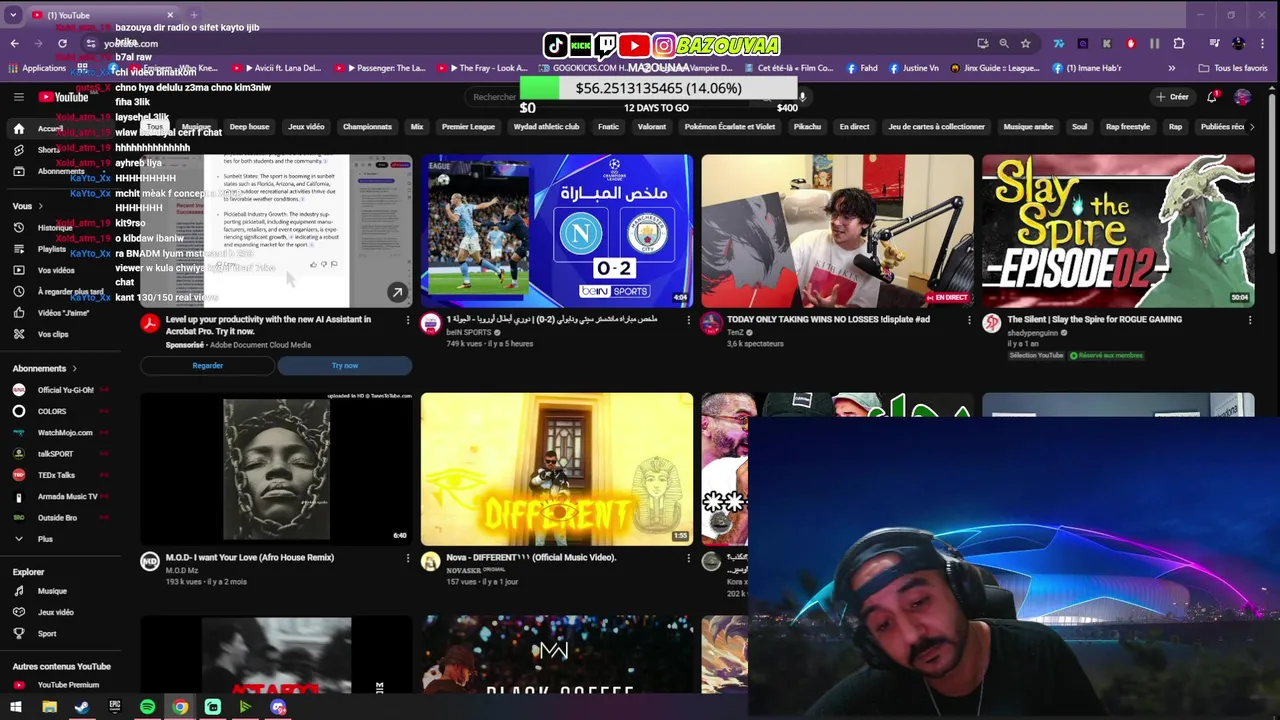Open Jeux vidéo under Explorer
The width and height of the screenshot is (1280, 720).
click(55, 612)
